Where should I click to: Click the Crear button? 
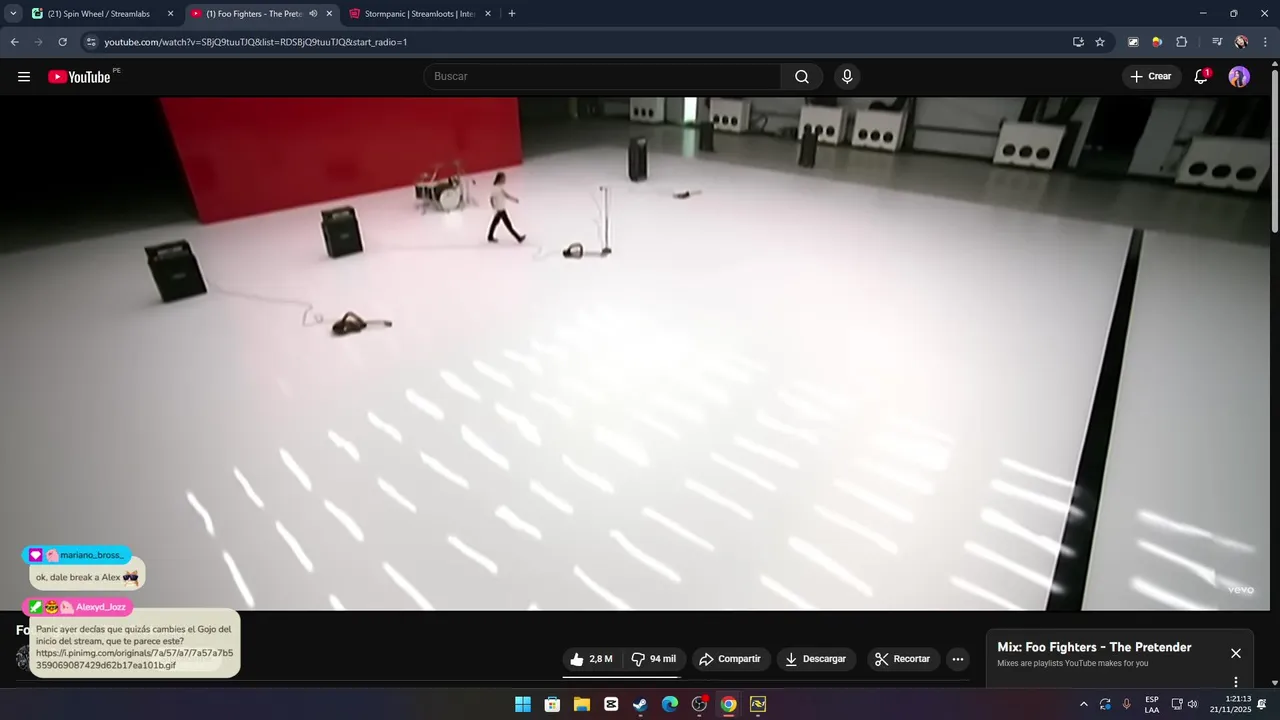1151,77
